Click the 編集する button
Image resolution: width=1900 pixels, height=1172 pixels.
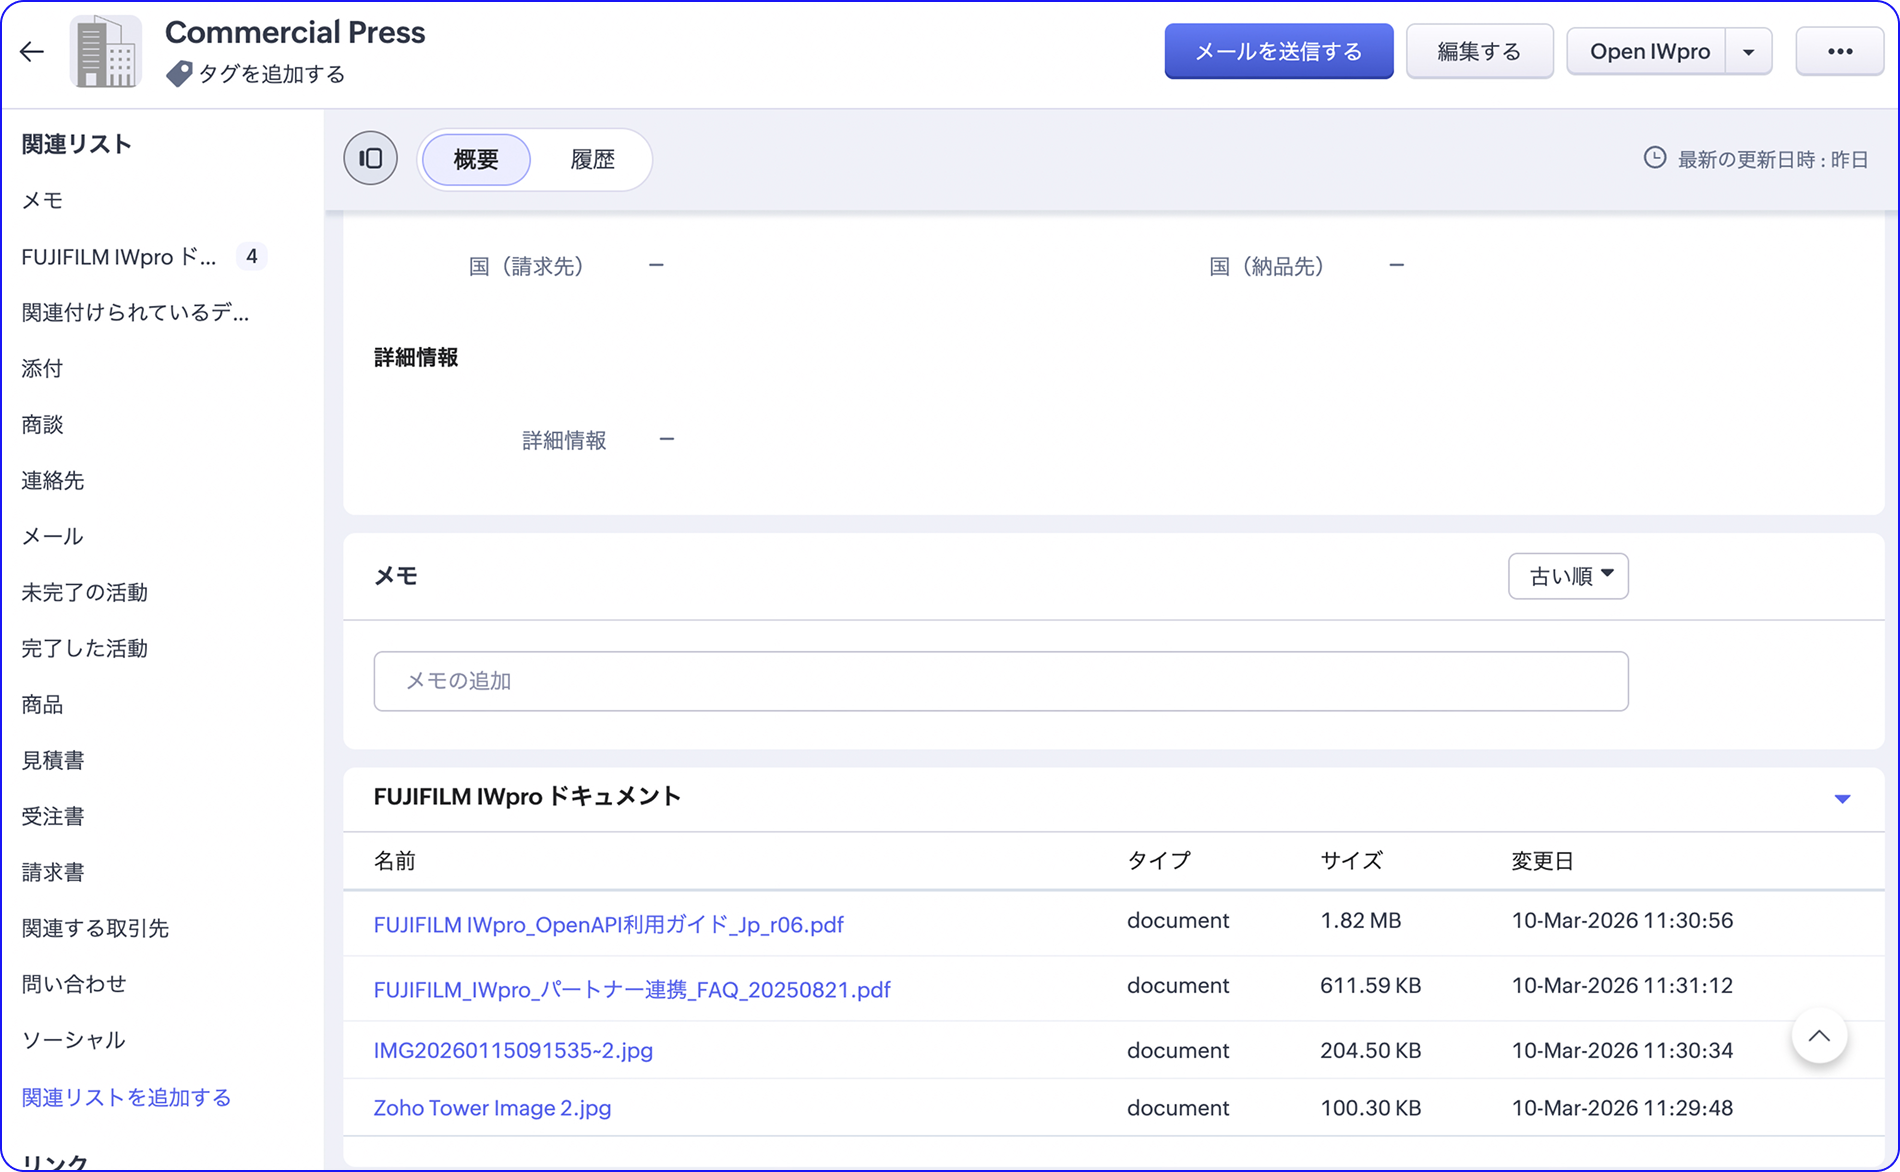point(1479,52)
